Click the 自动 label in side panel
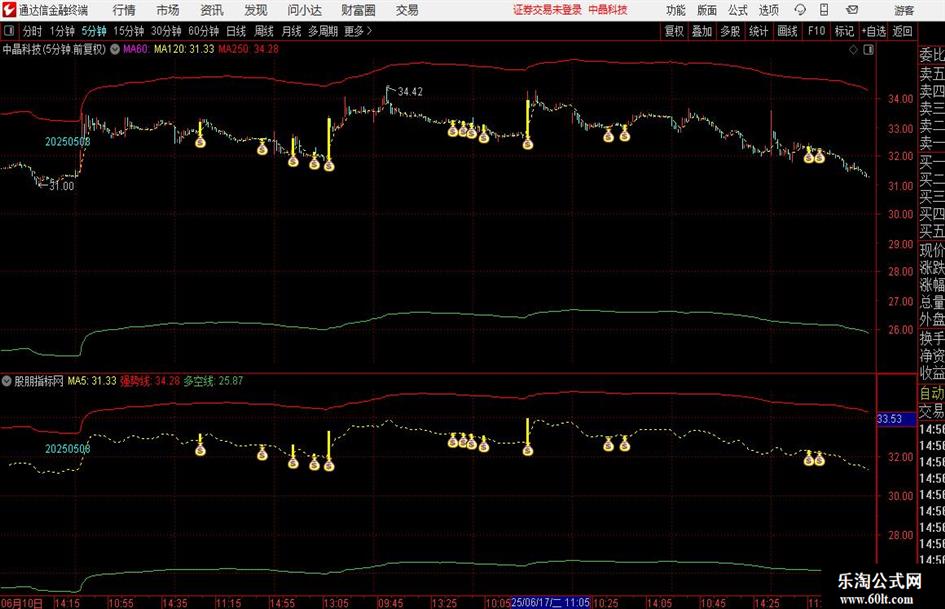Viewport: 945px width, 609px height. (932, 393)
